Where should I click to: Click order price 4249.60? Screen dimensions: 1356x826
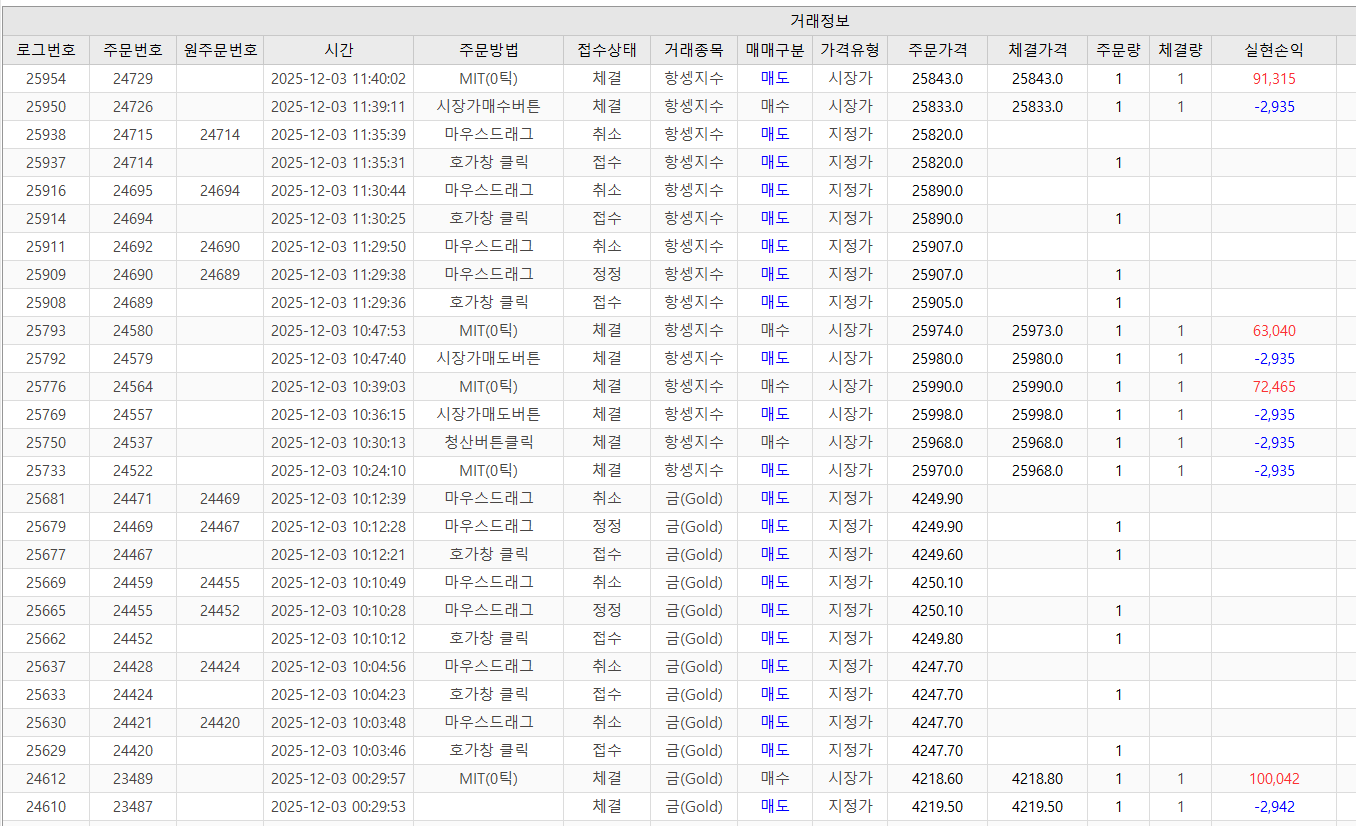pyautogui.click(x=937, y=554)
